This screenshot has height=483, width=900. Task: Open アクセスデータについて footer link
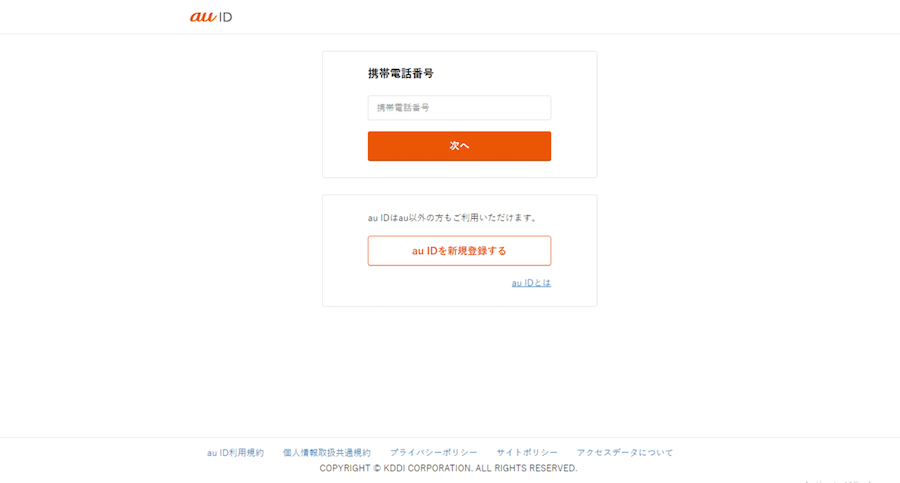tap(624, 453)
